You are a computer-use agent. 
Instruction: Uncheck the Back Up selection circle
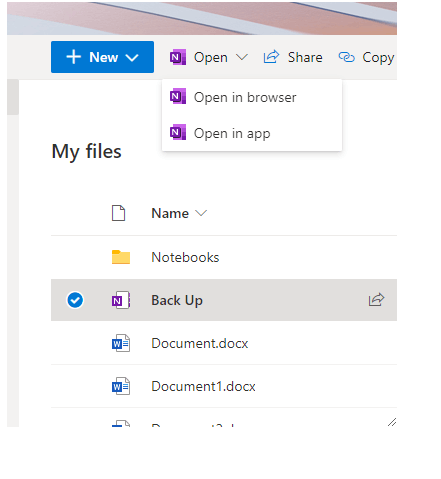tap(75, 300)
